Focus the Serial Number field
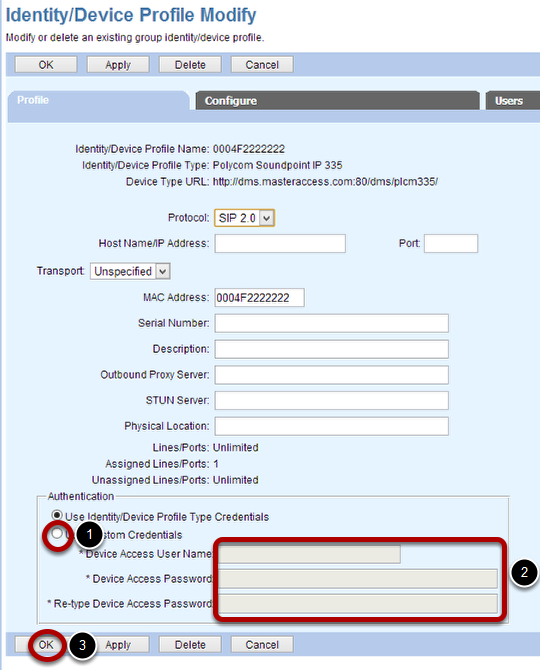The width and height of the screenshot is (540, 670). click(x=332, y=323)
